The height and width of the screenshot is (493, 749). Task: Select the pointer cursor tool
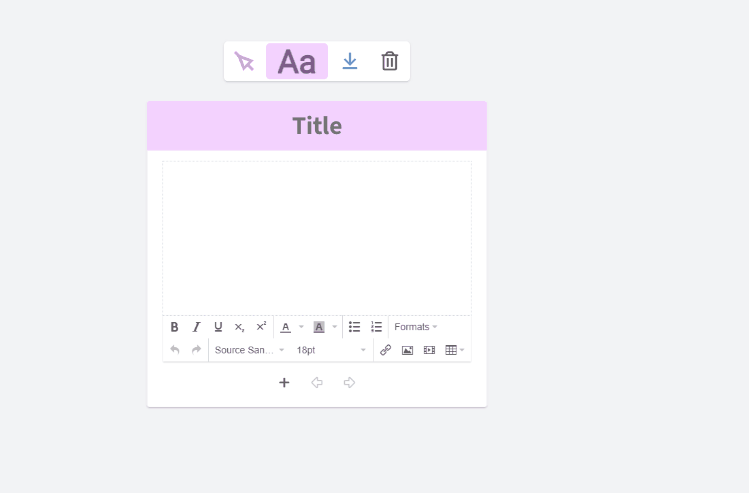point(244,62)
